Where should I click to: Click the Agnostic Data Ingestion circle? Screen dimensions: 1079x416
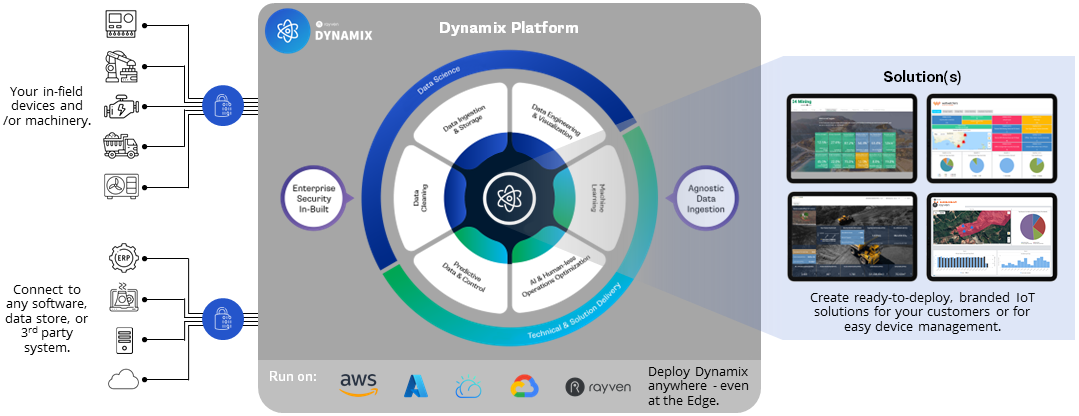705,198
